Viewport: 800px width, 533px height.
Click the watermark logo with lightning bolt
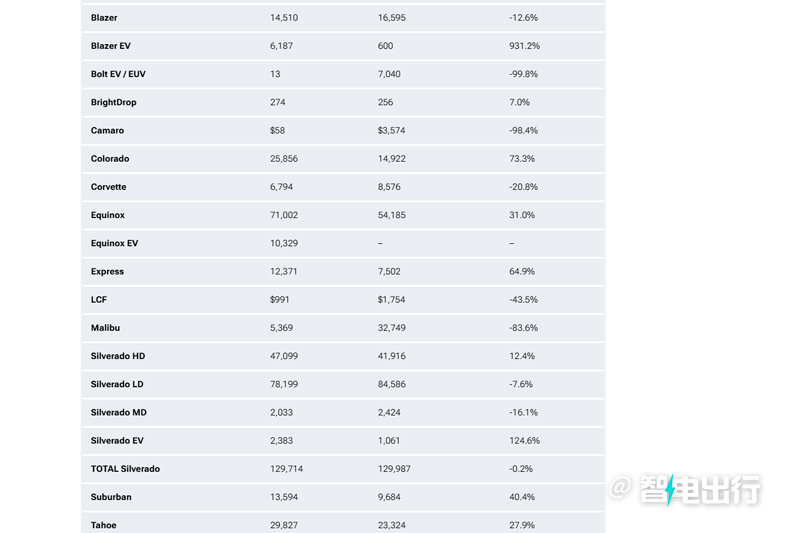click(685, 489)
